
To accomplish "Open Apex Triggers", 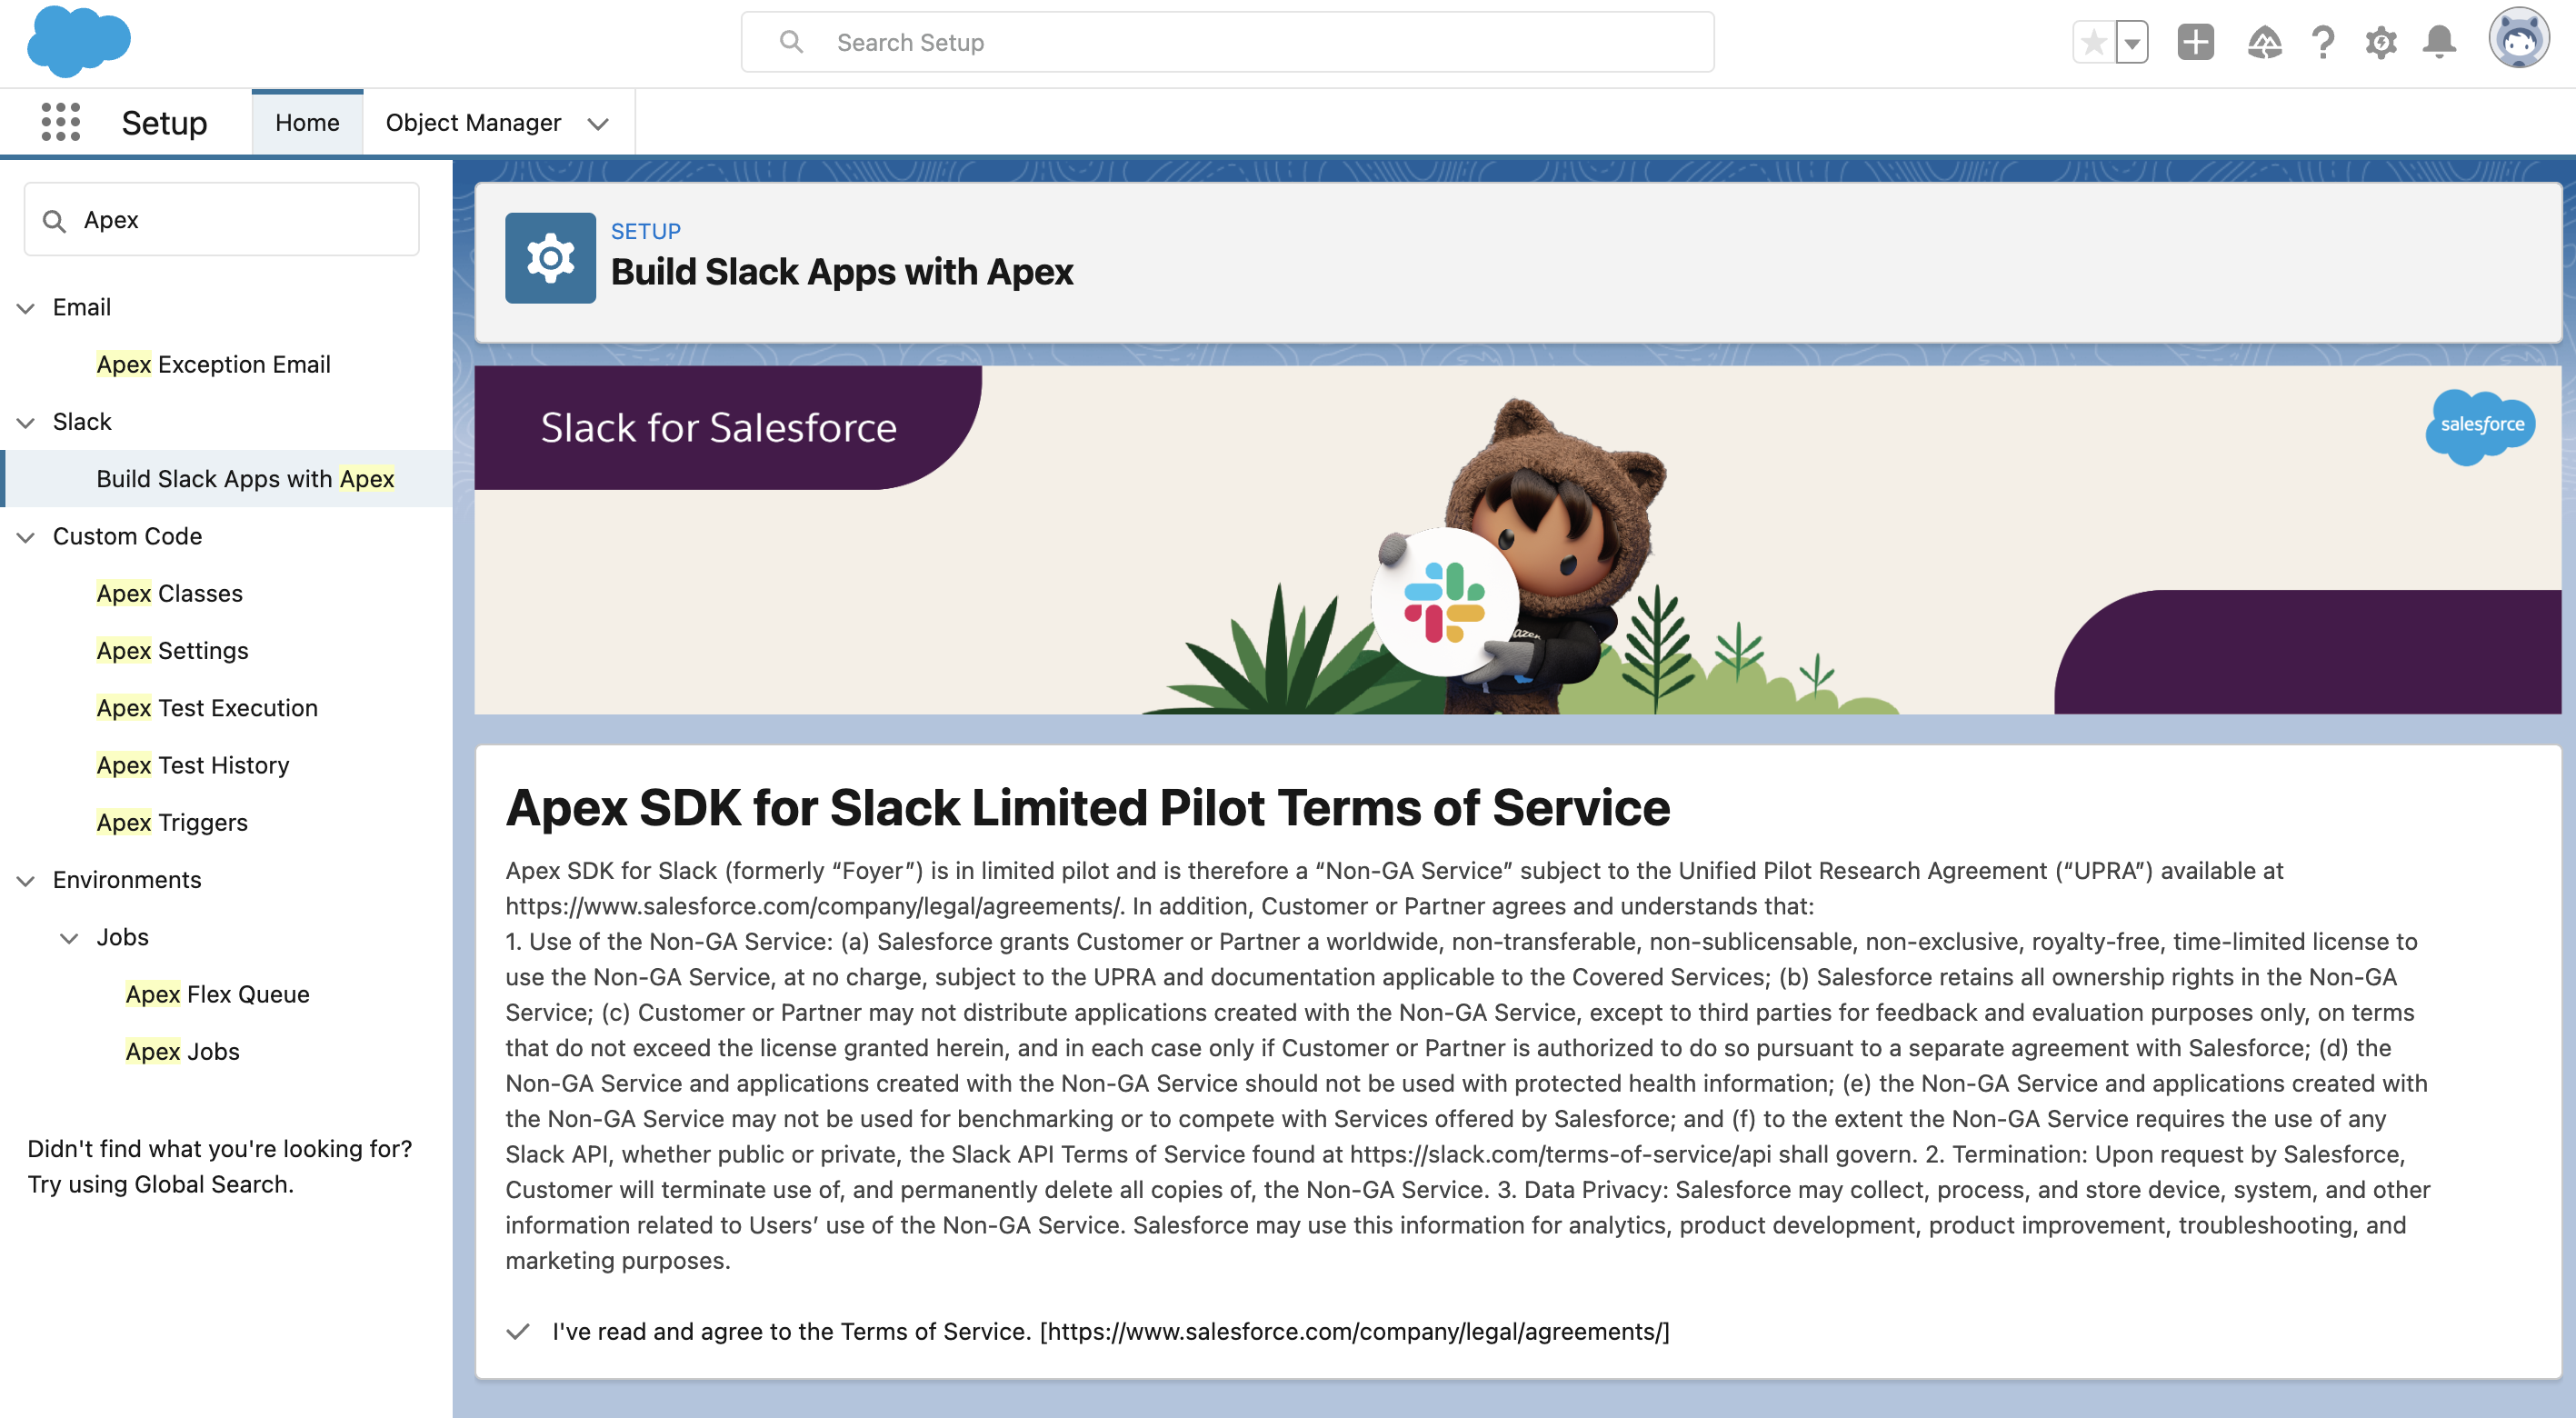I will pos(172,822).
